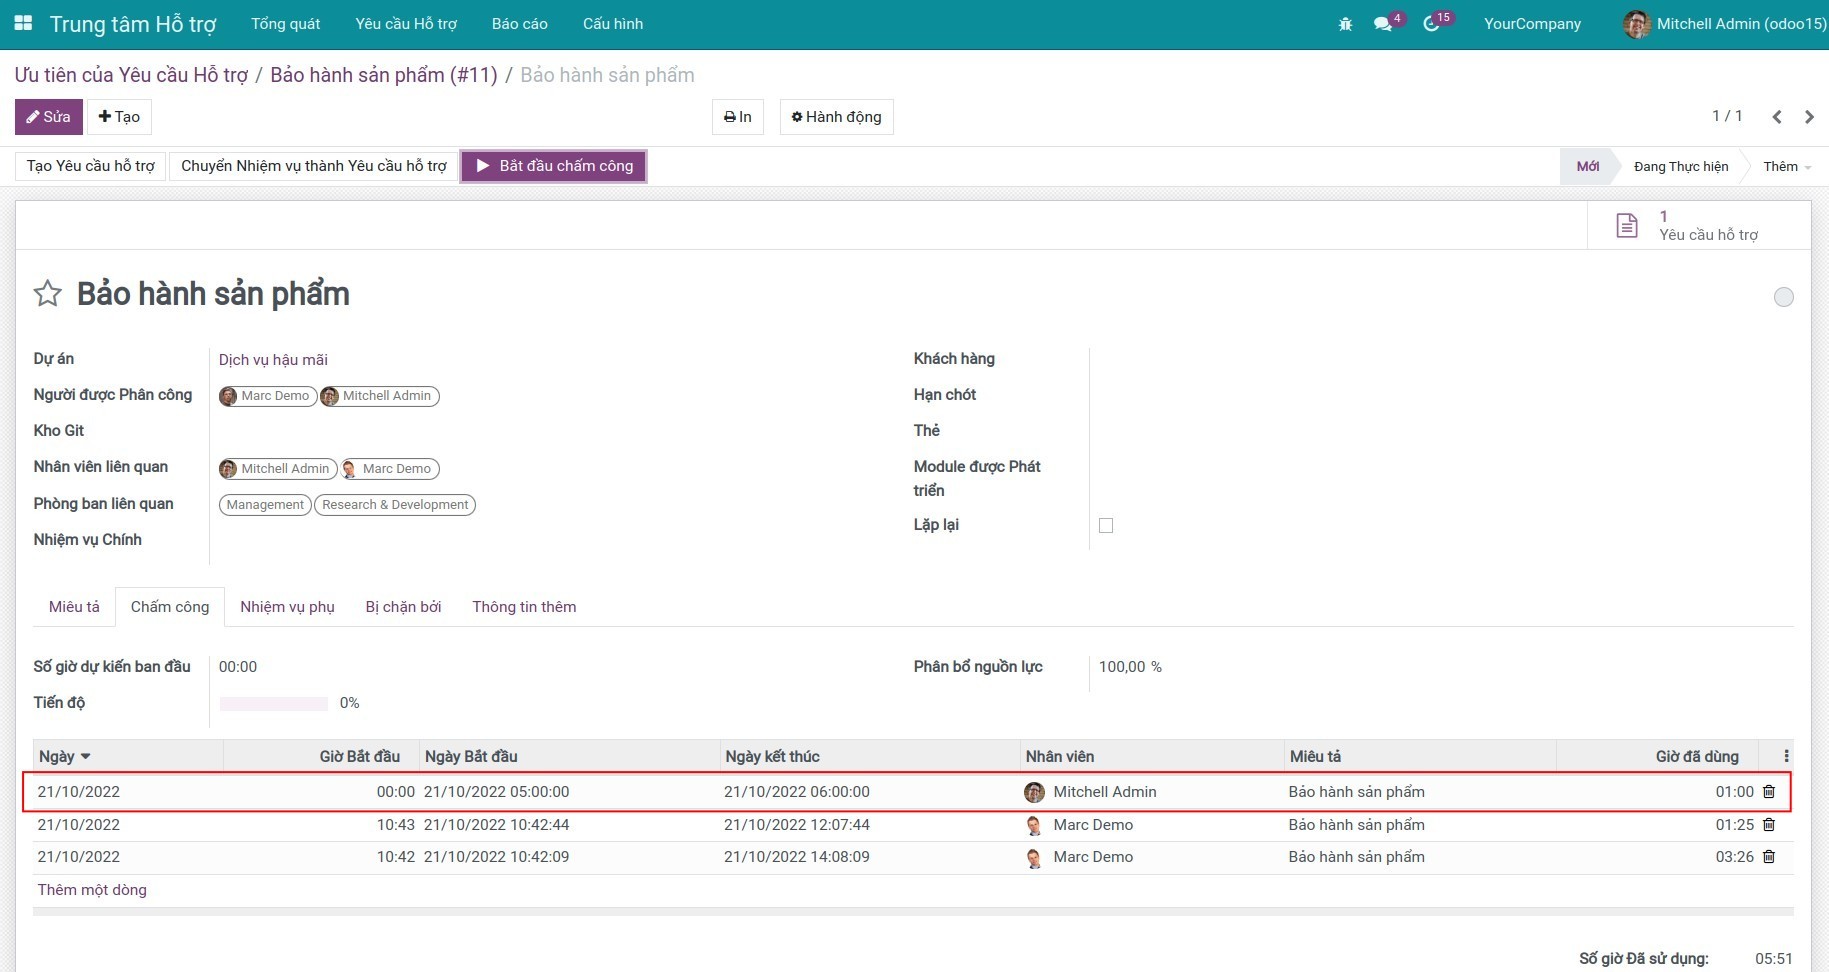The width and height of the screenshot is (1829, 972).
Task: Click the debug bug icon
Action: click(x=1345, y=24)
